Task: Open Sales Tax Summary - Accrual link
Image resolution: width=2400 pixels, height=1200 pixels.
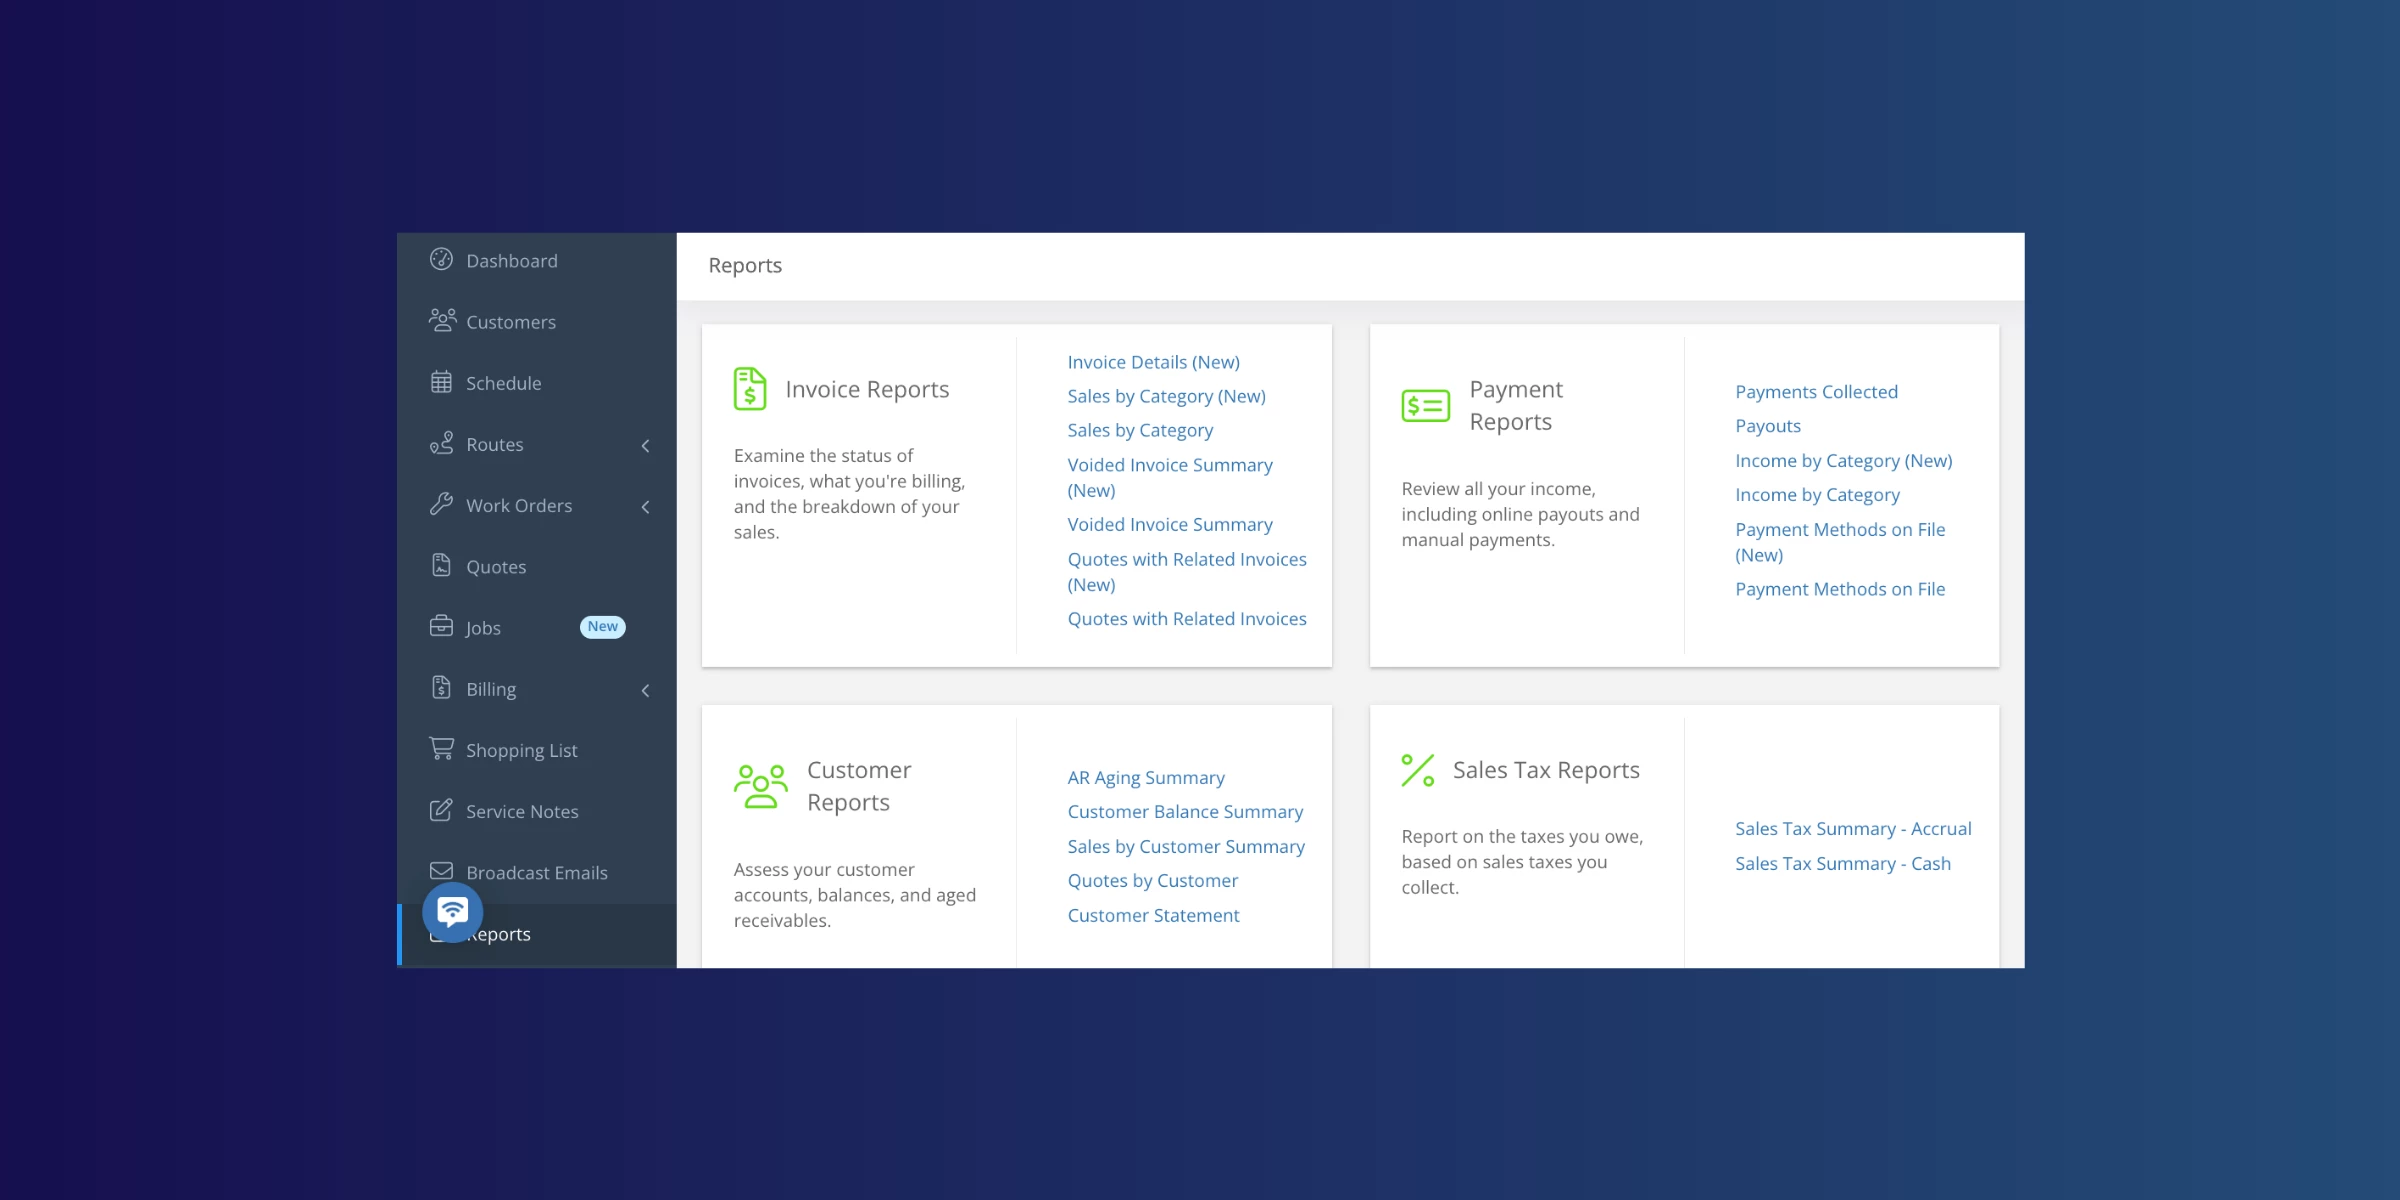Action: [x=1853, y=829]
